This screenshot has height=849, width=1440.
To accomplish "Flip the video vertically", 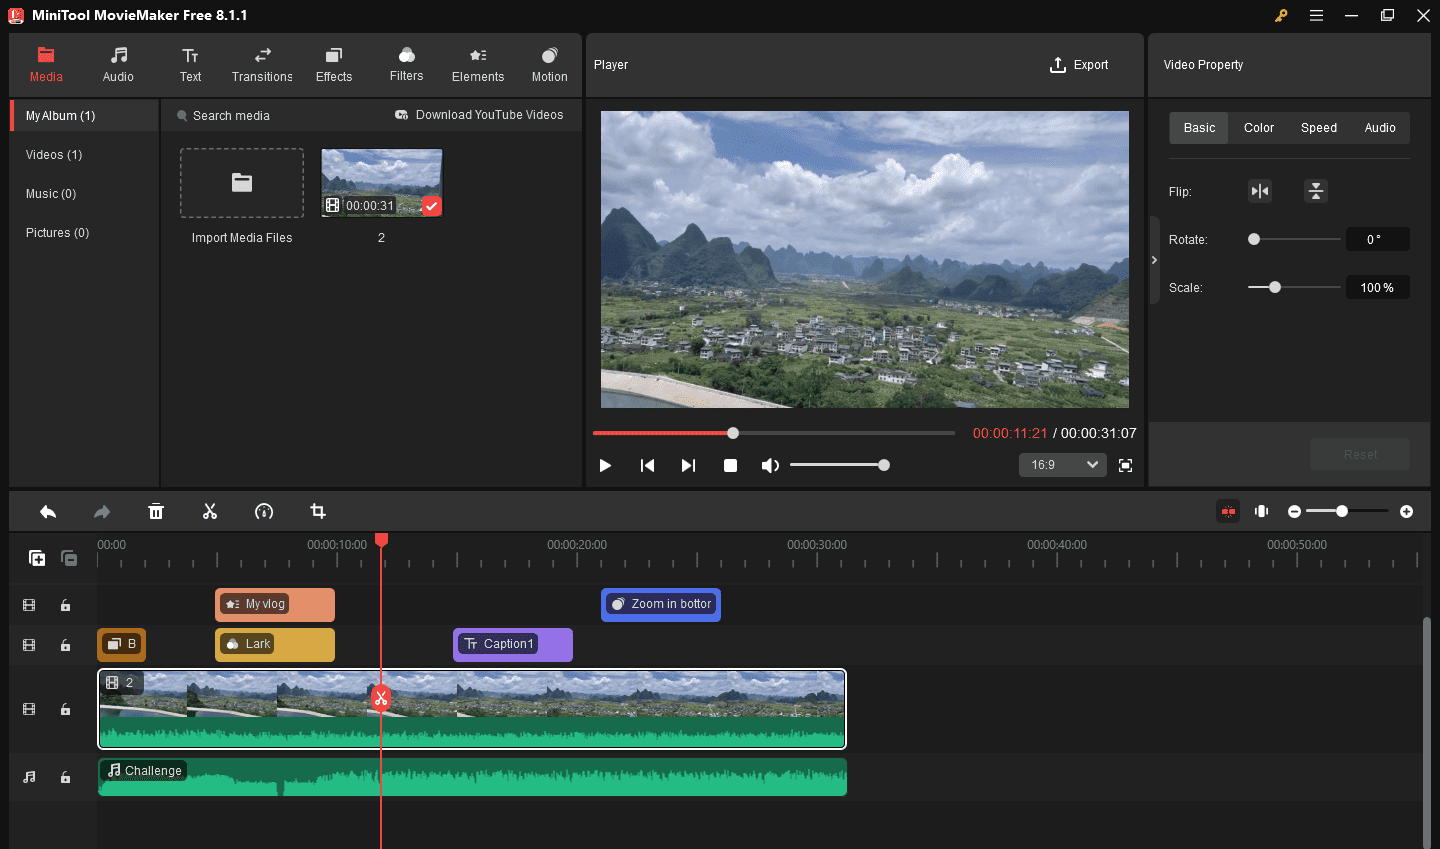I will coord(1316,191).
